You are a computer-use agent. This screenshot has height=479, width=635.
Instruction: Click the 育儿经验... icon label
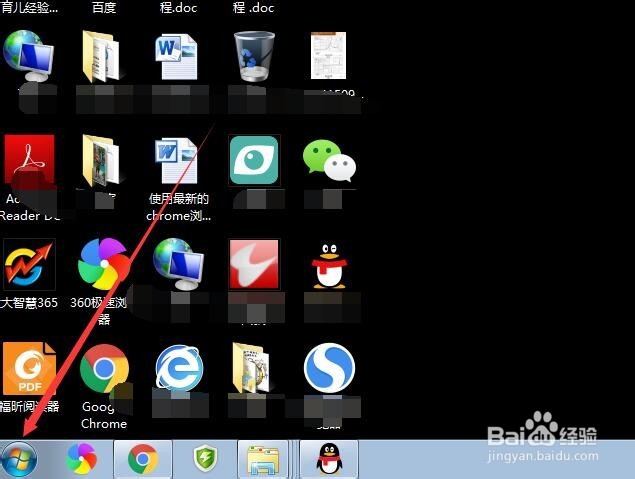click(29, 7)
